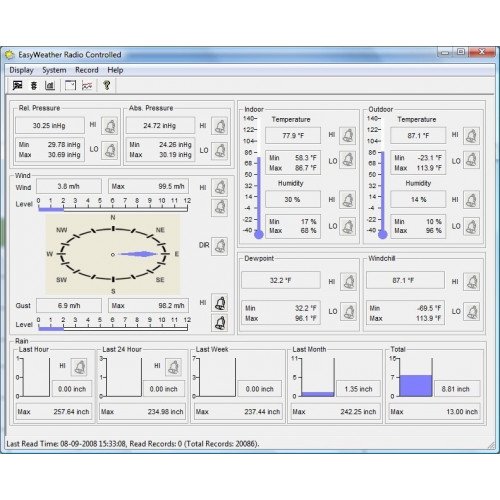Click the wind direction compass
This screenshot has height=500, width=500.
113,254
